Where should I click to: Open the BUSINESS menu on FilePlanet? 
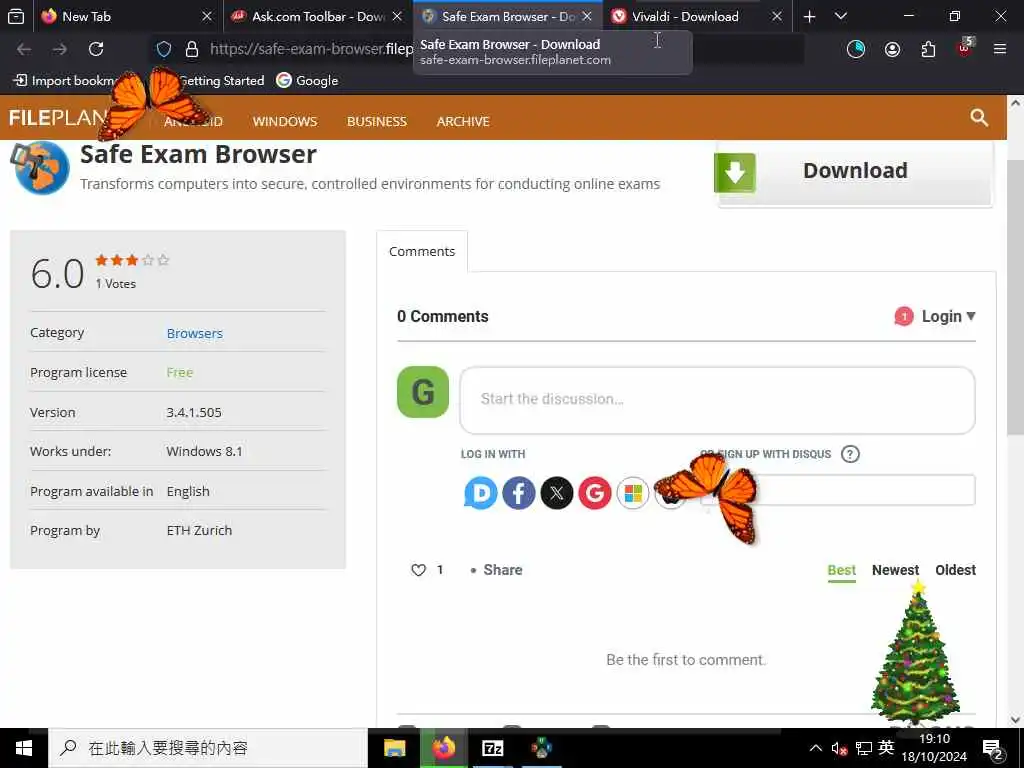(x=377, y=121)
